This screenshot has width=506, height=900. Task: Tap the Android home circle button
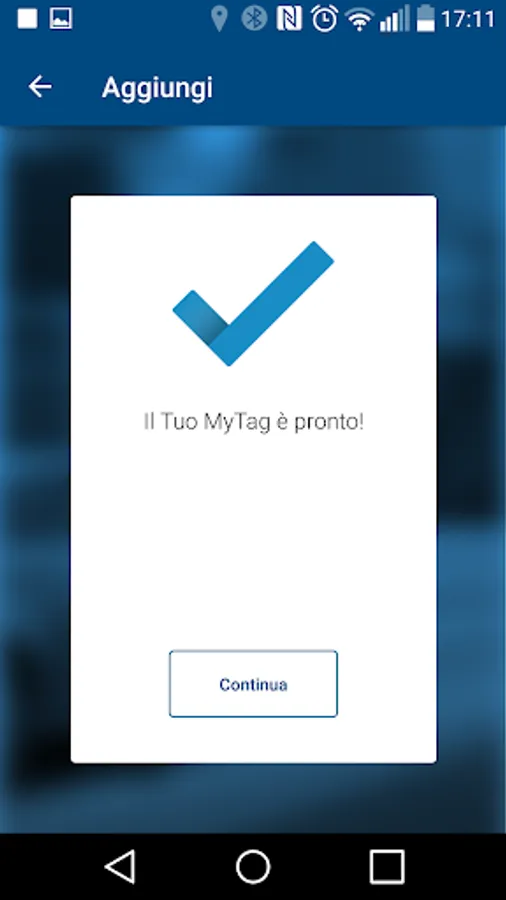pos(253,866)
